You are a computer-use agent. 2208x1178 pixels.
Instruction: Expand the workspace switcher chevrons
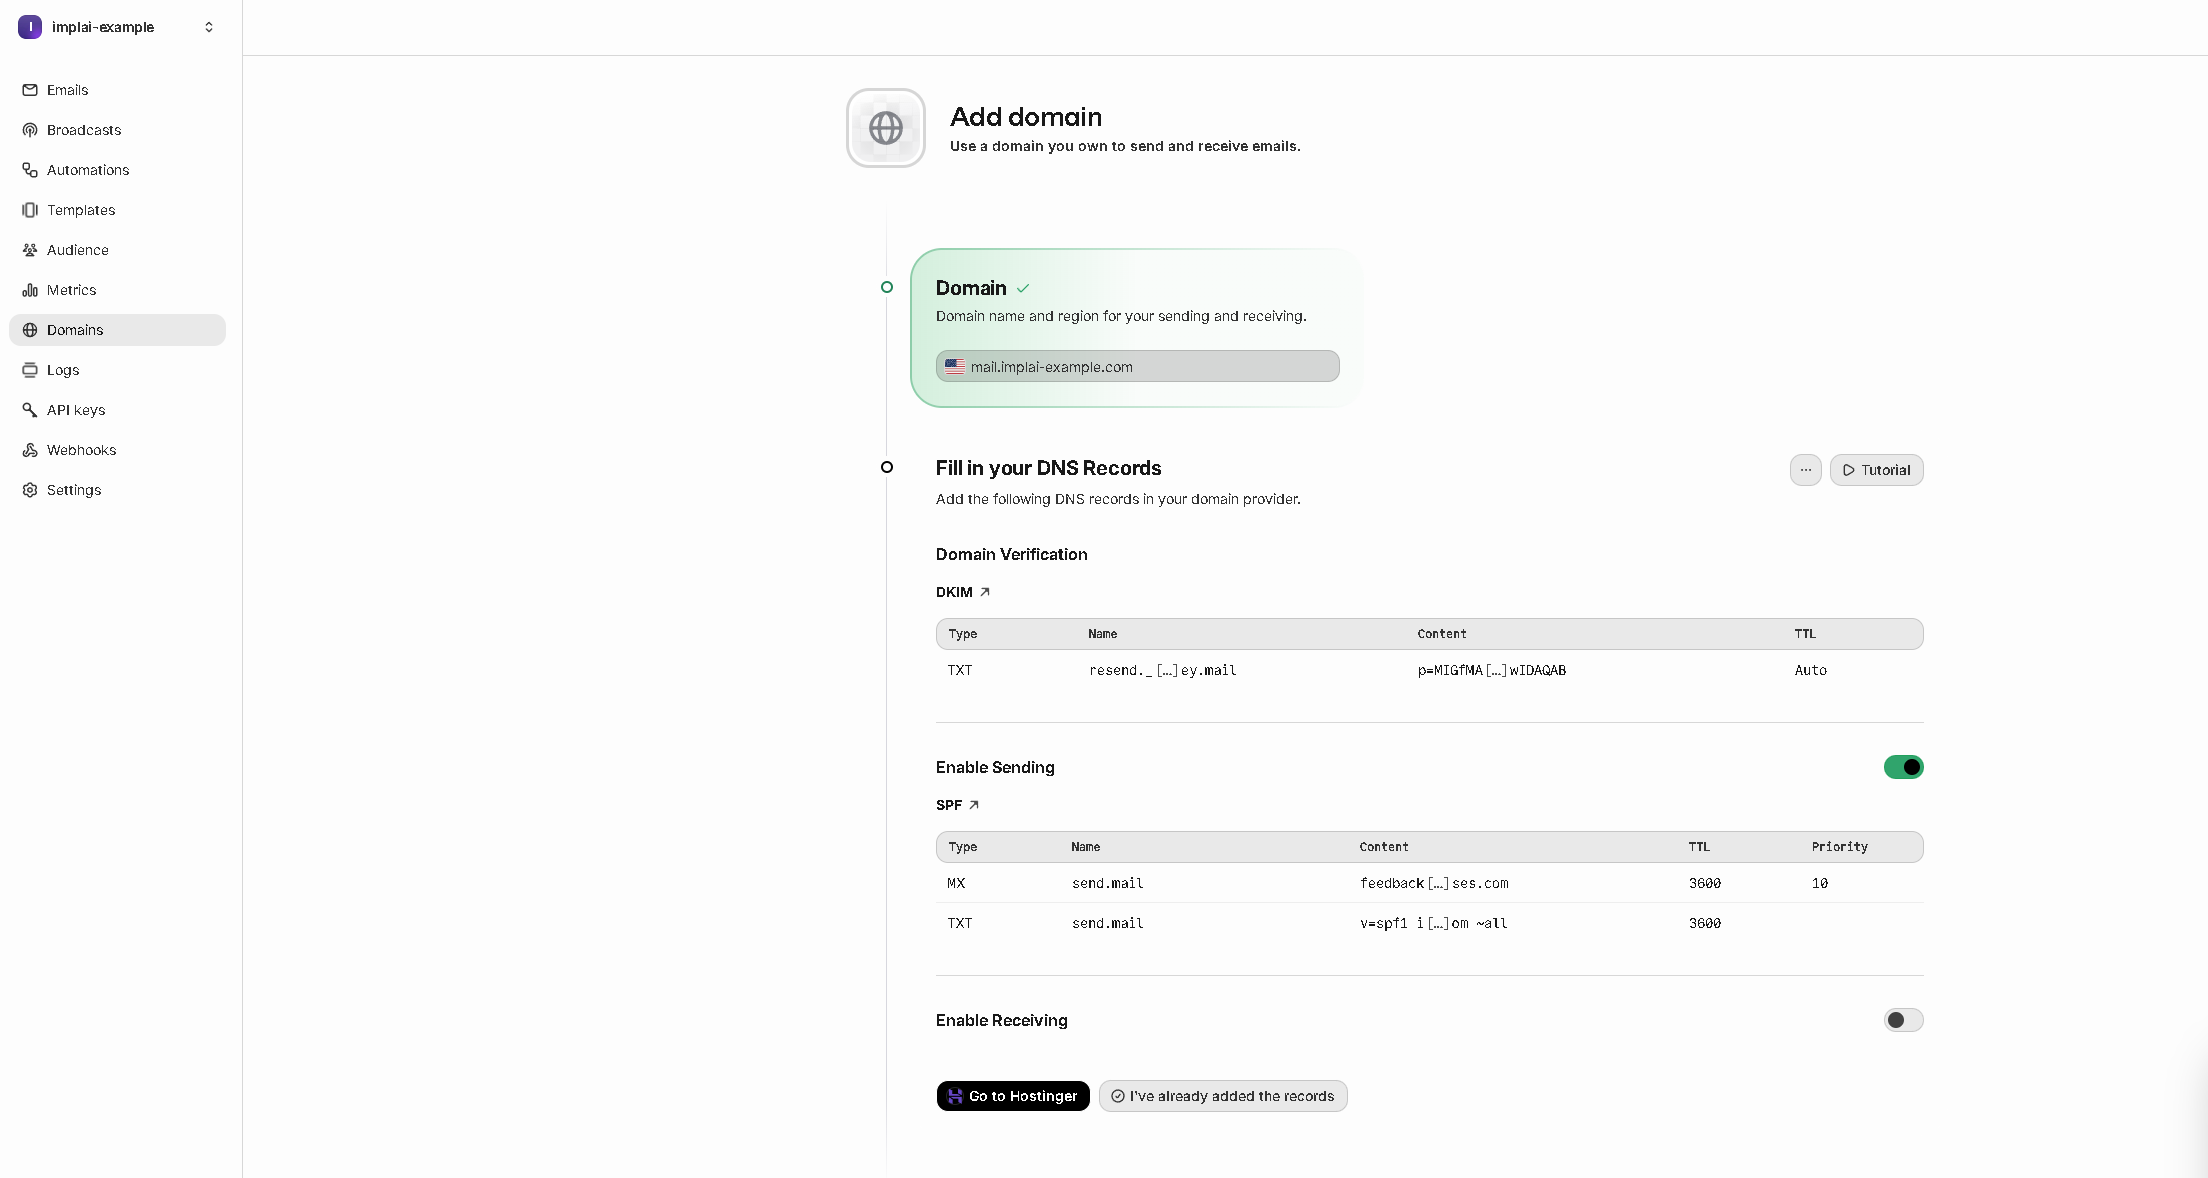point(209,27)
